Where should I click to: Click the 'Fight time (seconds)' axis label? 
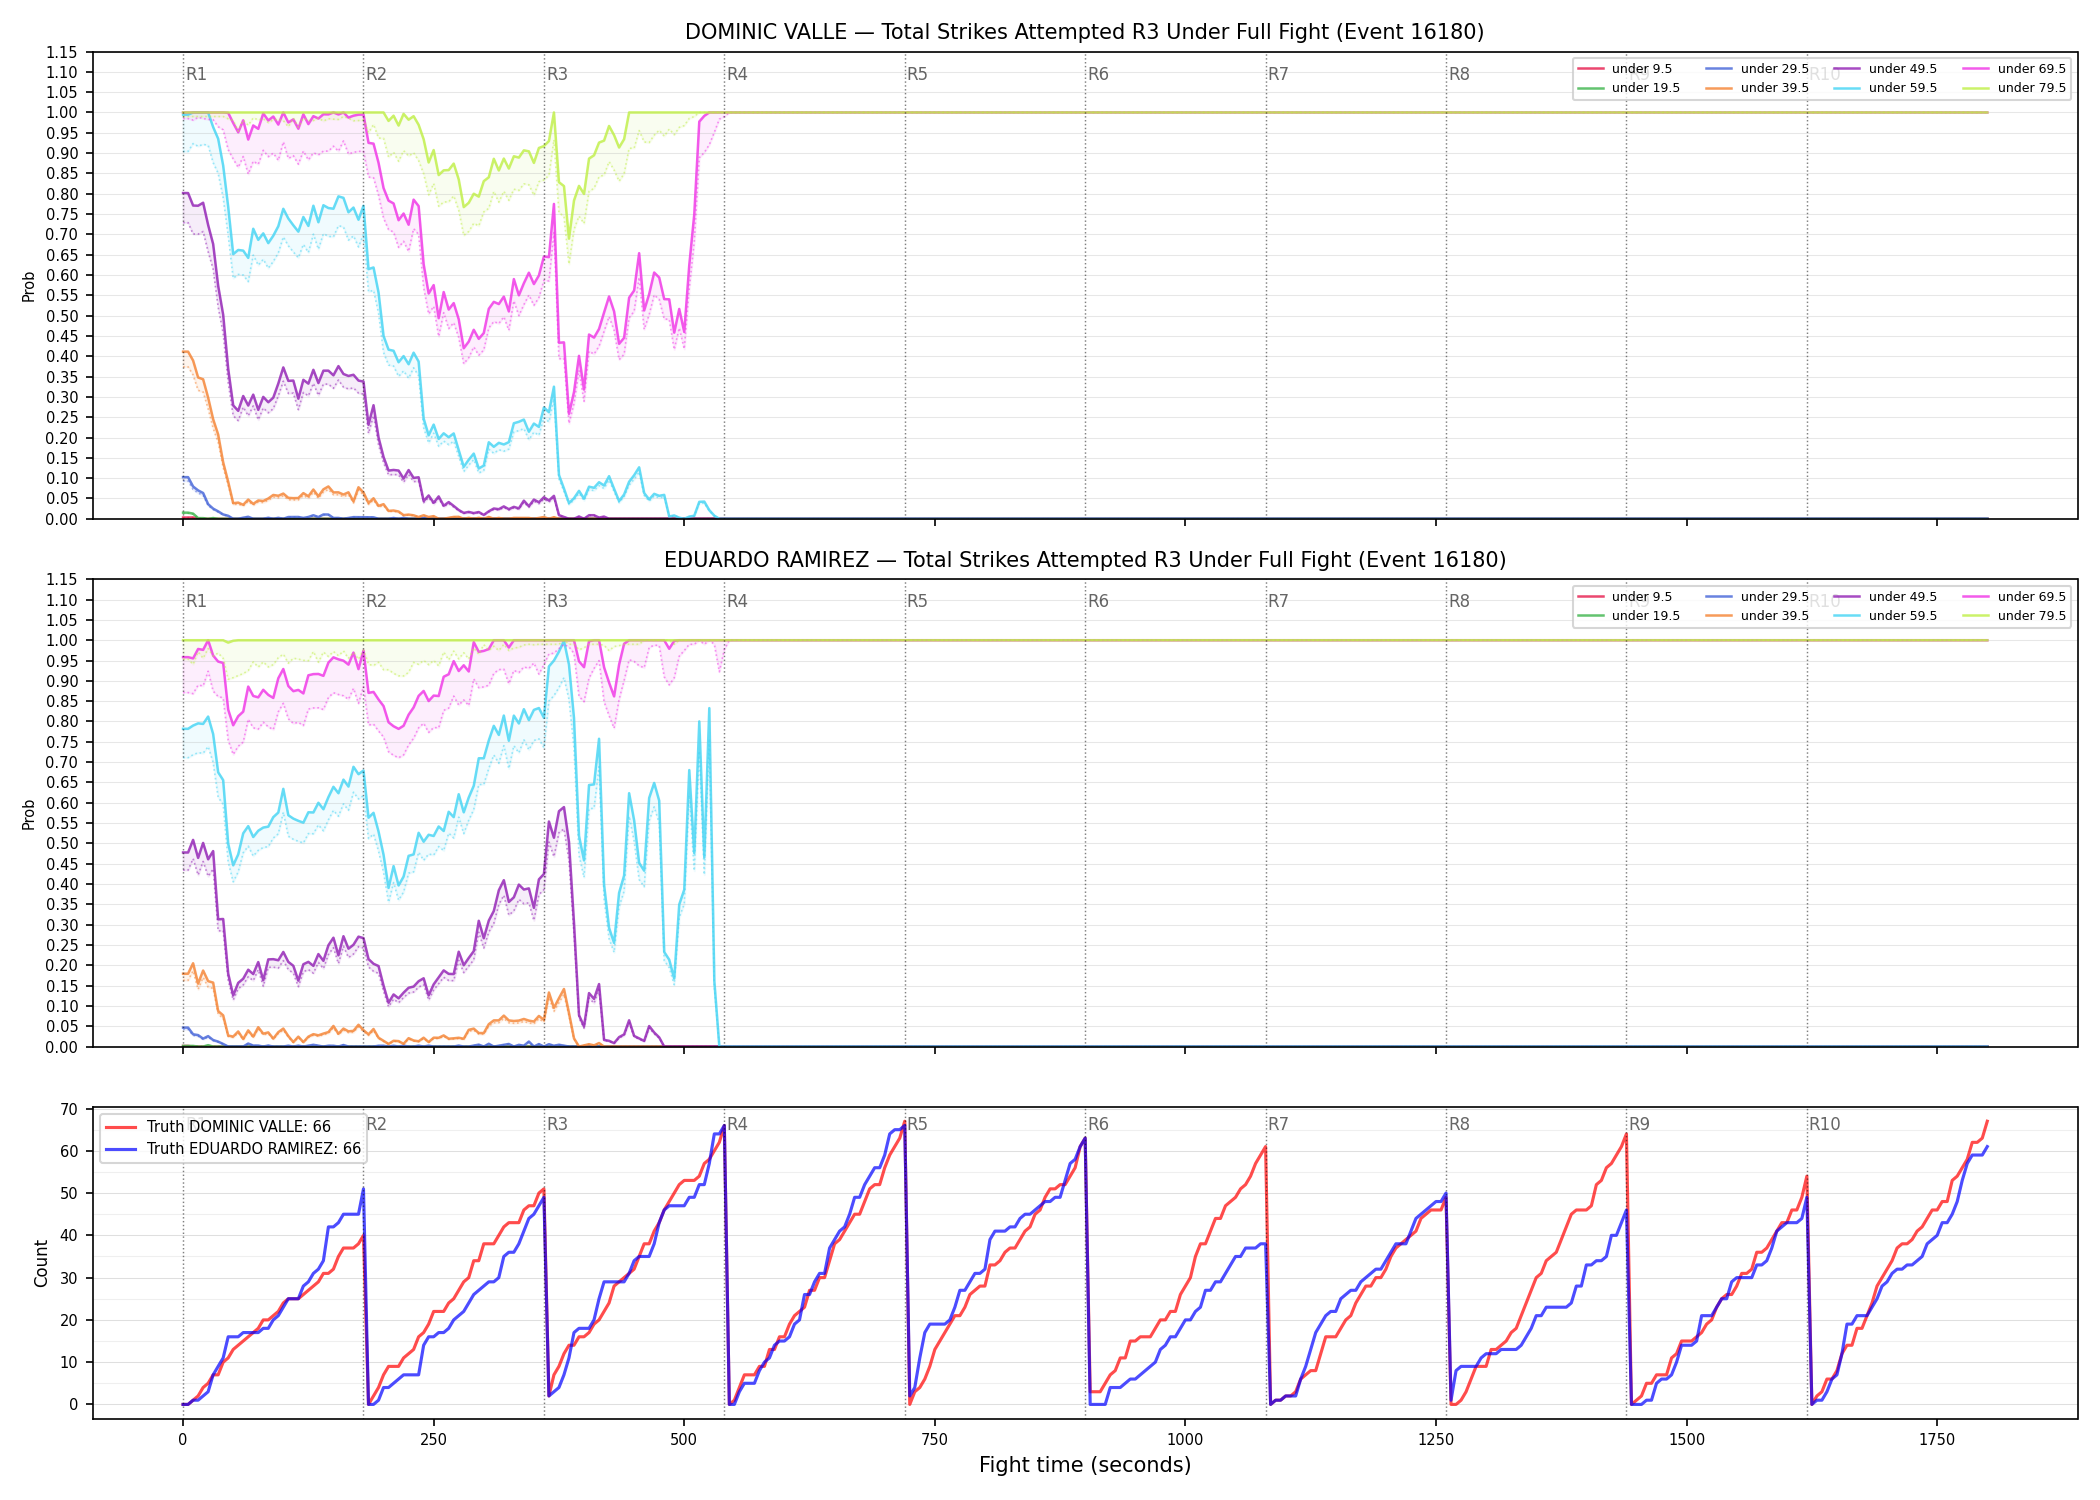[1085, 1465]
